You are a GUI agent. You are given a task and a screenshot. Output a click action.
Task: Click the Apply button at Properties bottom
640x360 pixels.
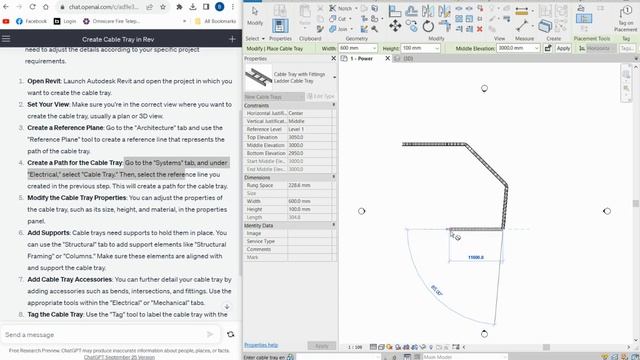click(322, 346)
